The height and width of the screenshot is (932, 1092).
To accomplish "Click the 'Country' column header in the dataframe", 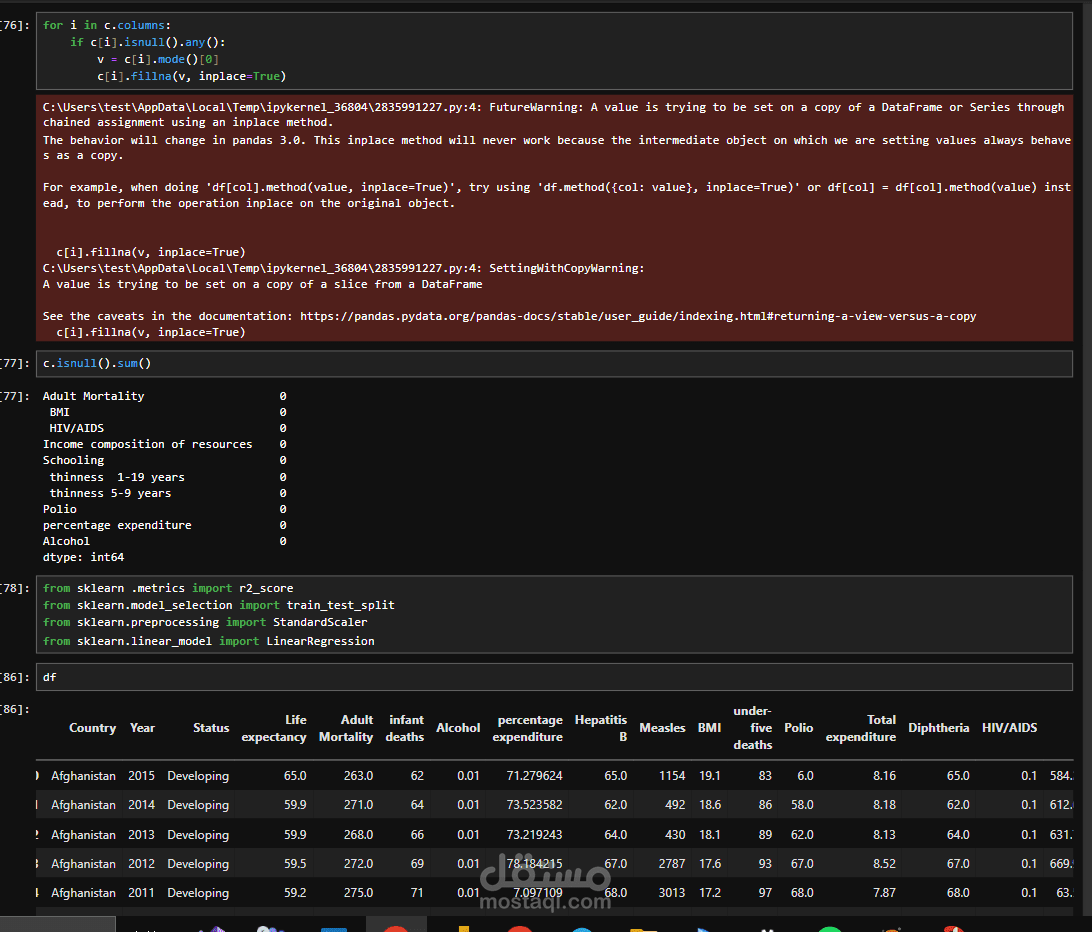I will 93,728.
